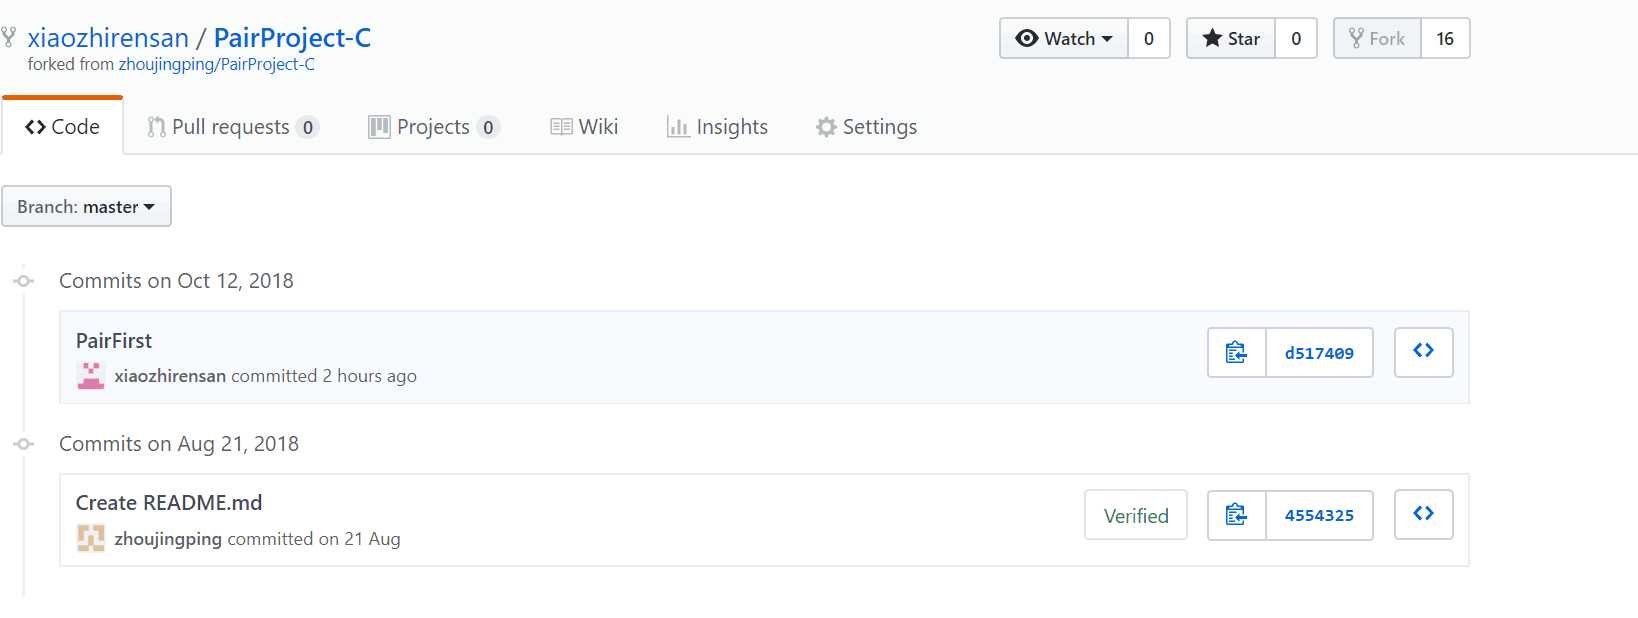
Task: Open upstream zhoujingping/PairProject-C link
Action: click(x=217, y=64)
